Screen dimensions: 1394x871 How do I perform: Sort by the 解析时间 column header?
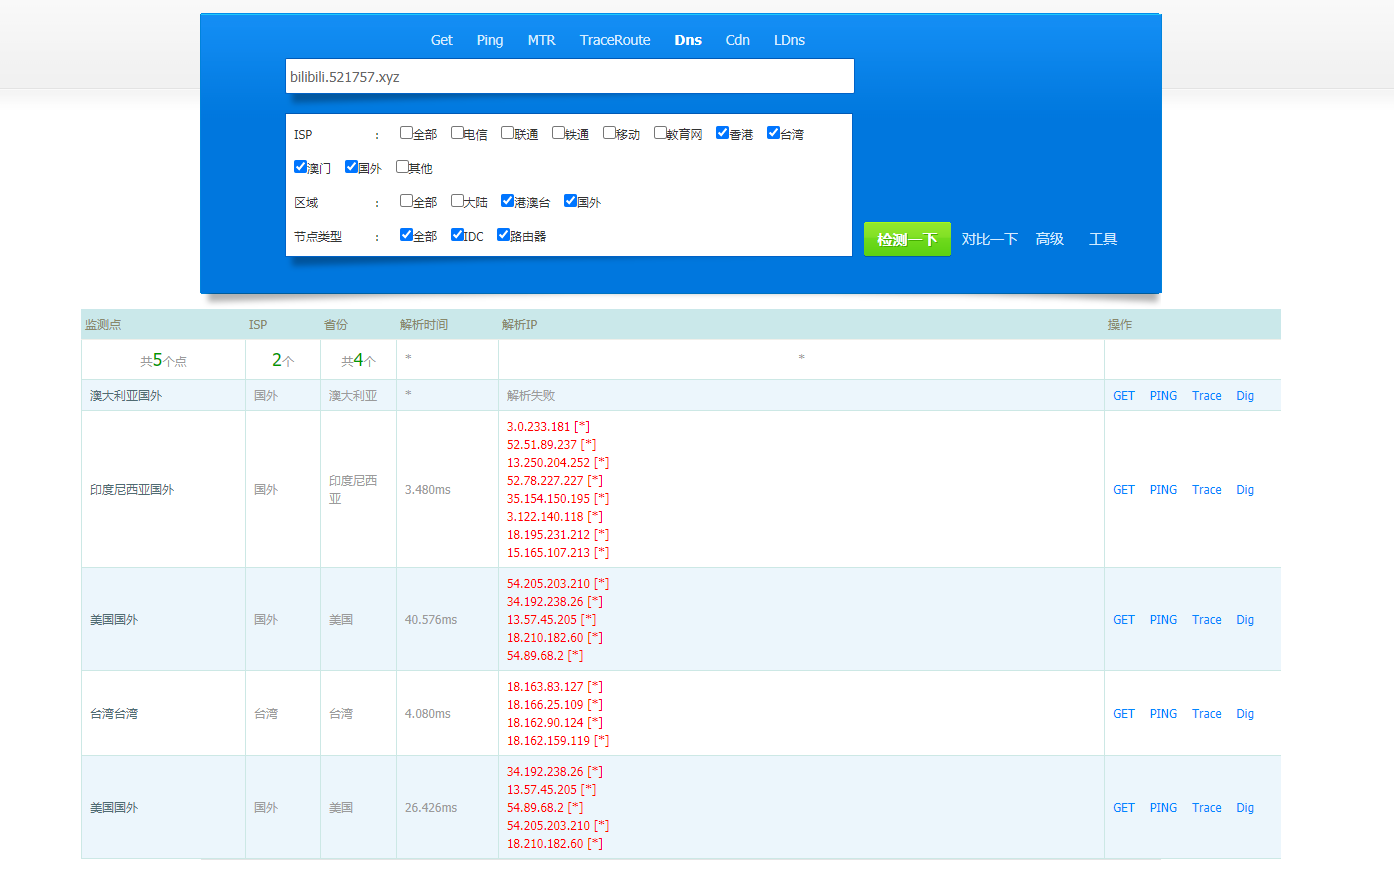pos(424,325)
